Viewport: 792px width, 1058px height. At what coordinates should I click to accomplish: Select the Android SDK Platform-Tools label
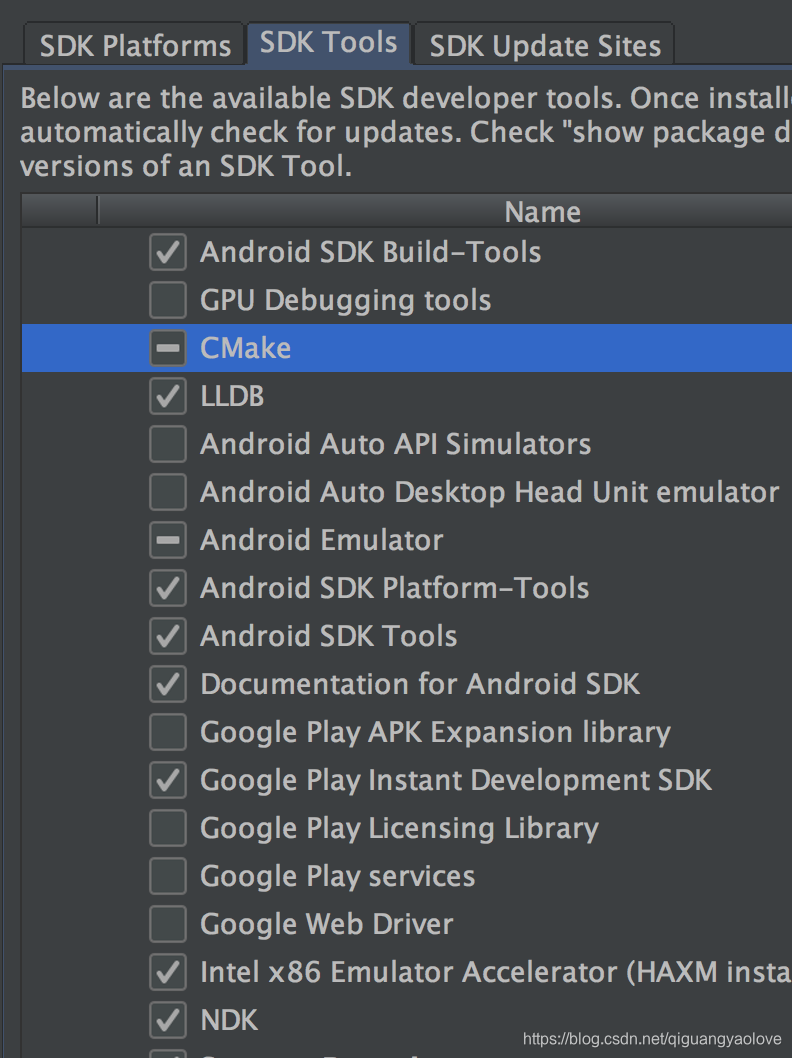click(x=395, y=588)
